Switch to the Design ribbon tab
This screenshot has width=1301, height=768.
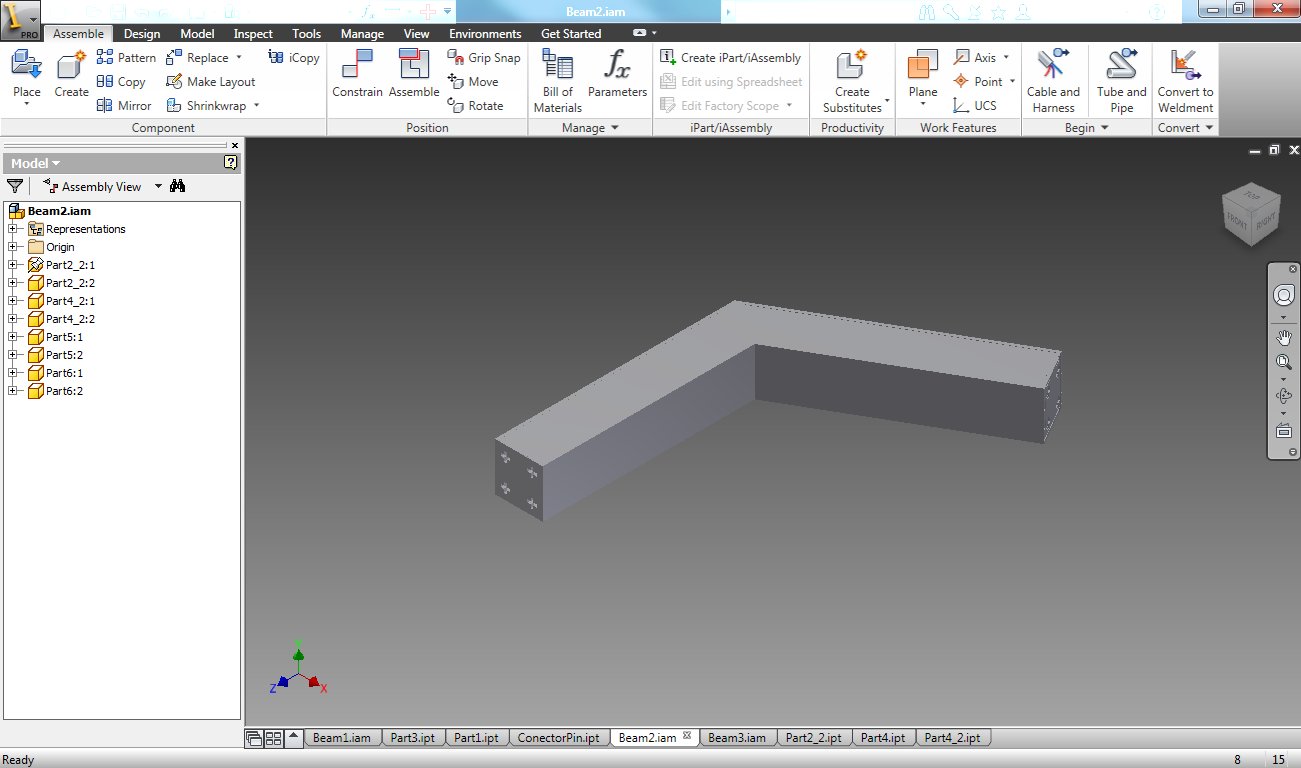(142, 34)
